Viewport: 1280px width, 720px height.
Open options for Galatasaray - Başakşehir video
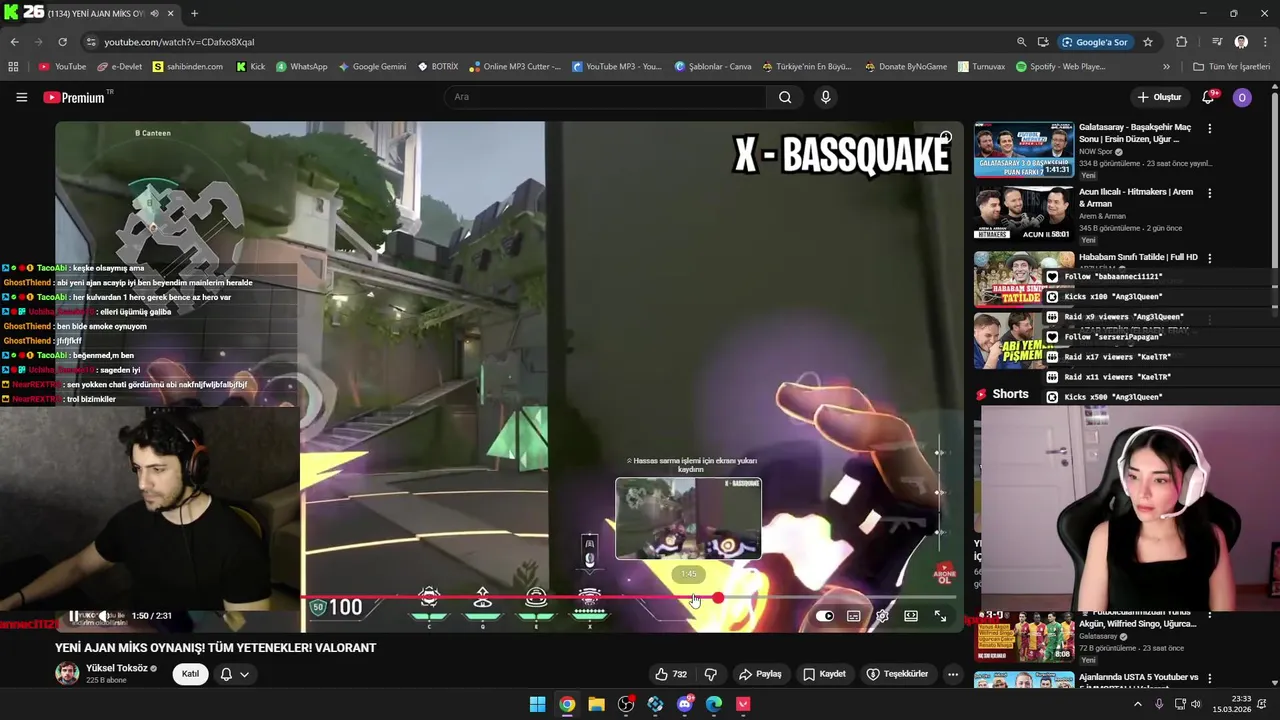click(1210, 129)
